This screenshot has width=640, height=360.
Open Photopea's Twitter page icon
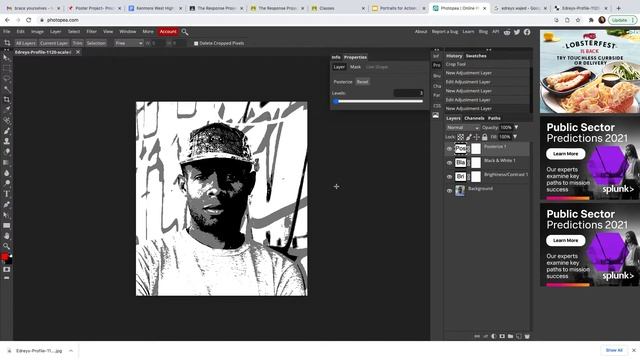click(x=517, y=32)
